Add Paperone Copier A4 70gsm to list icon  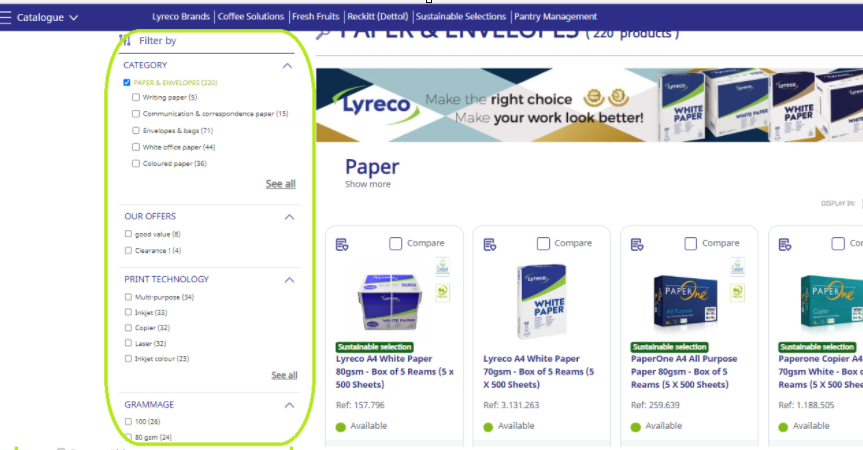click(784, 244)
